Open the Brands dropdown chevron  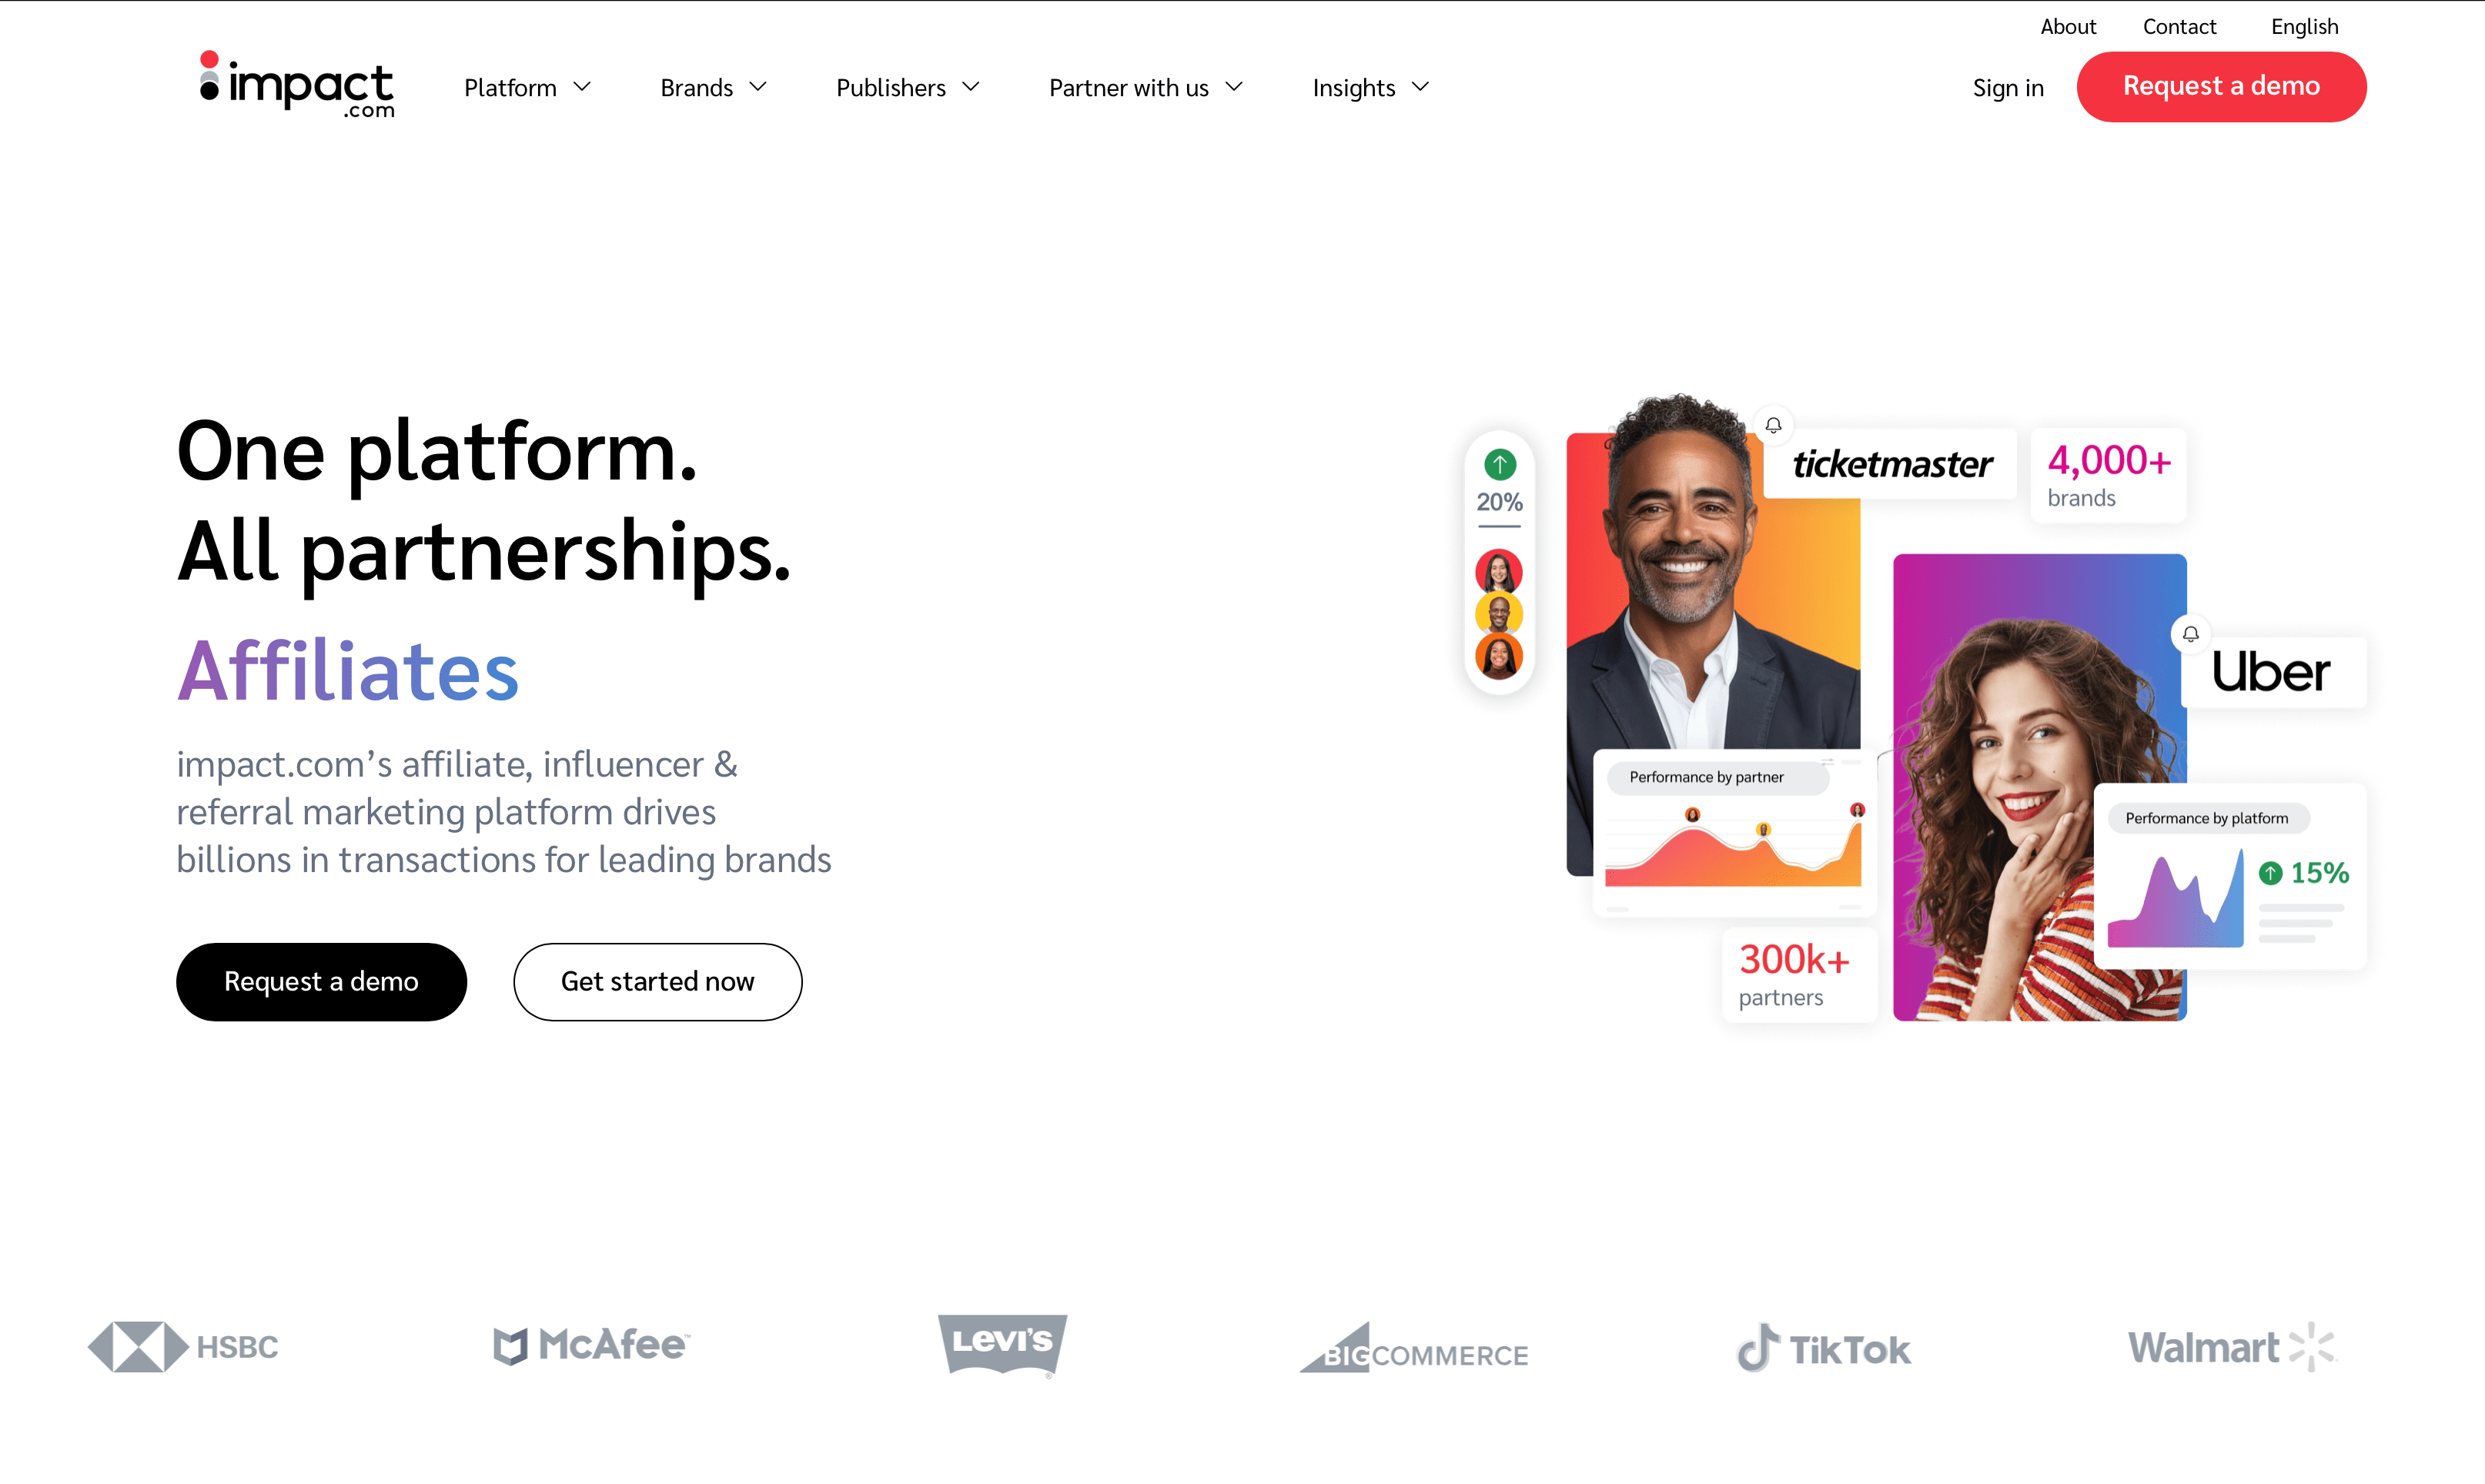(x=758, y=88)
